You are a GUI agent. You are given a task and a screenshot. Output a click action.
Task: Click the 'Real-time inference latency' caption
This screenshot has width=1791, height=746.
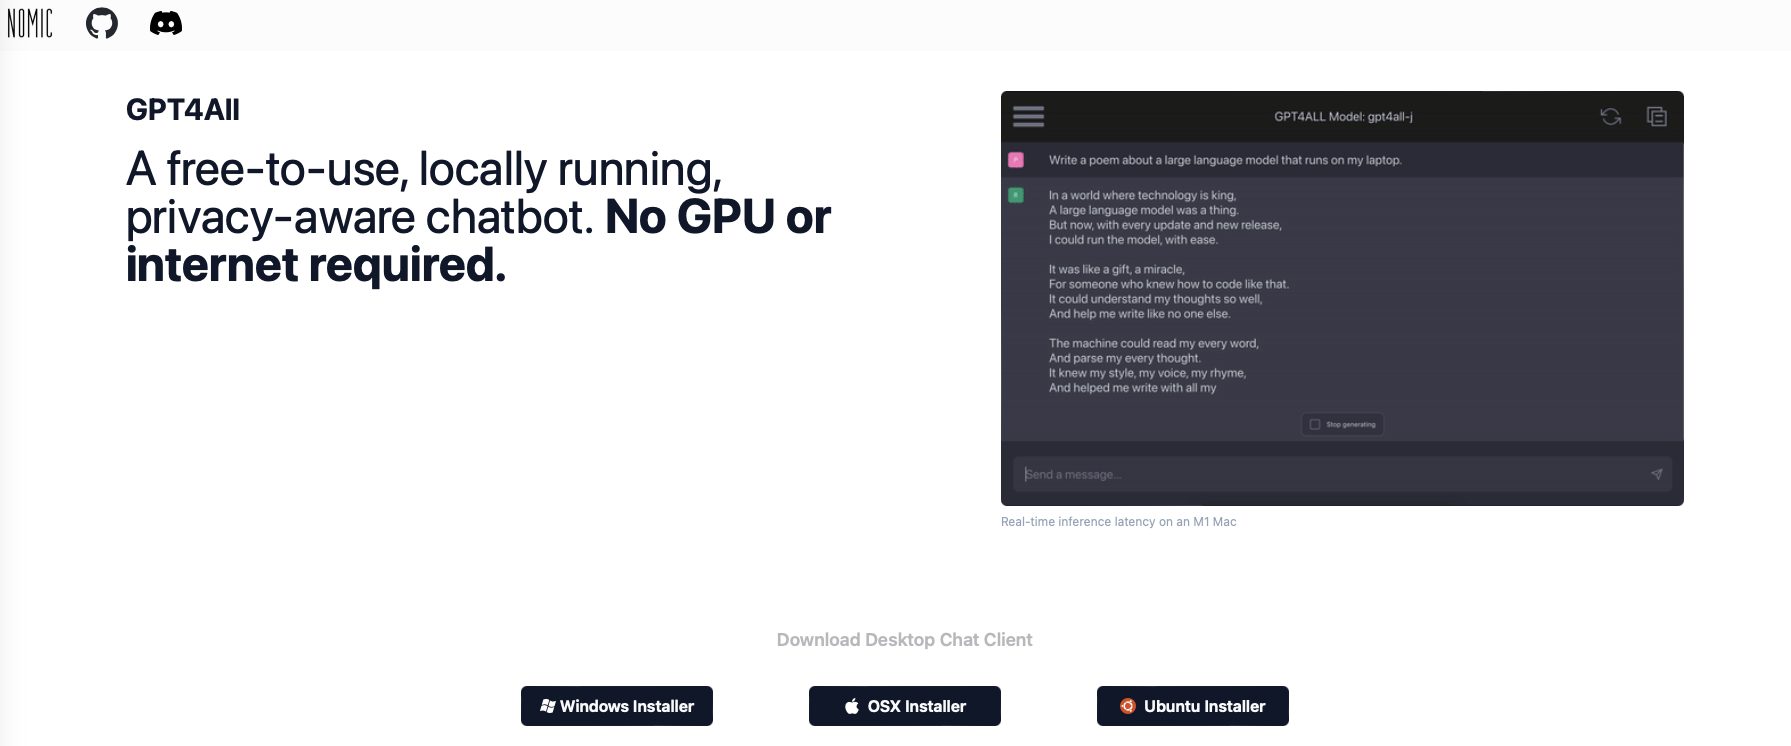click(x=1118, y=522)
